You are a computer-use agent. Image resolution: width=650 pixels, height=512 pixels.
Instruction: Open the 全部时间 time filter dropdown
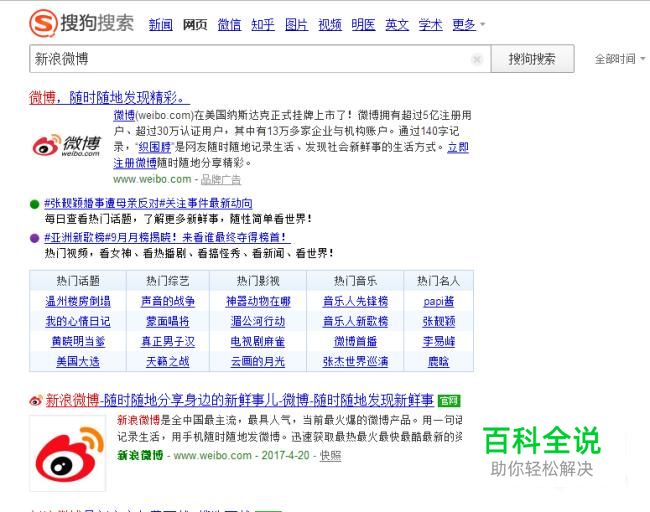pos(620,59)
